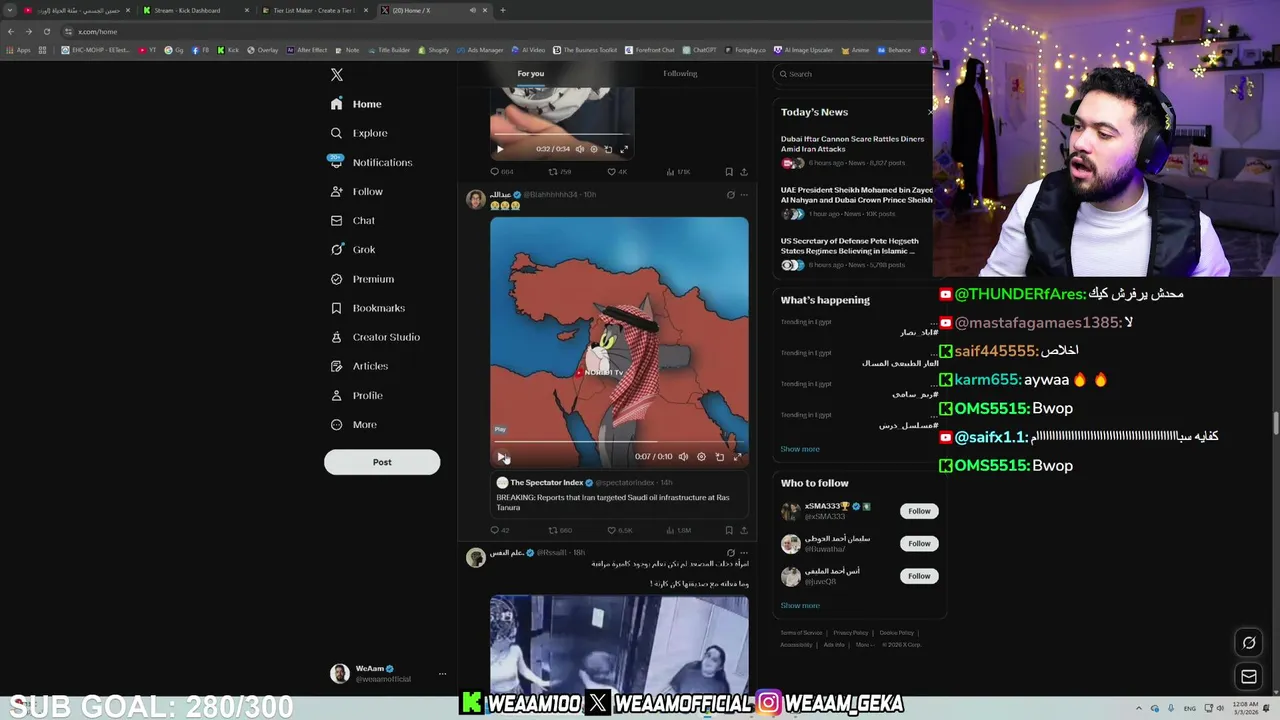Viewport: 1280px width, 720px height.
Task: Open a new browser tab
Action: [x=503, y=10]
